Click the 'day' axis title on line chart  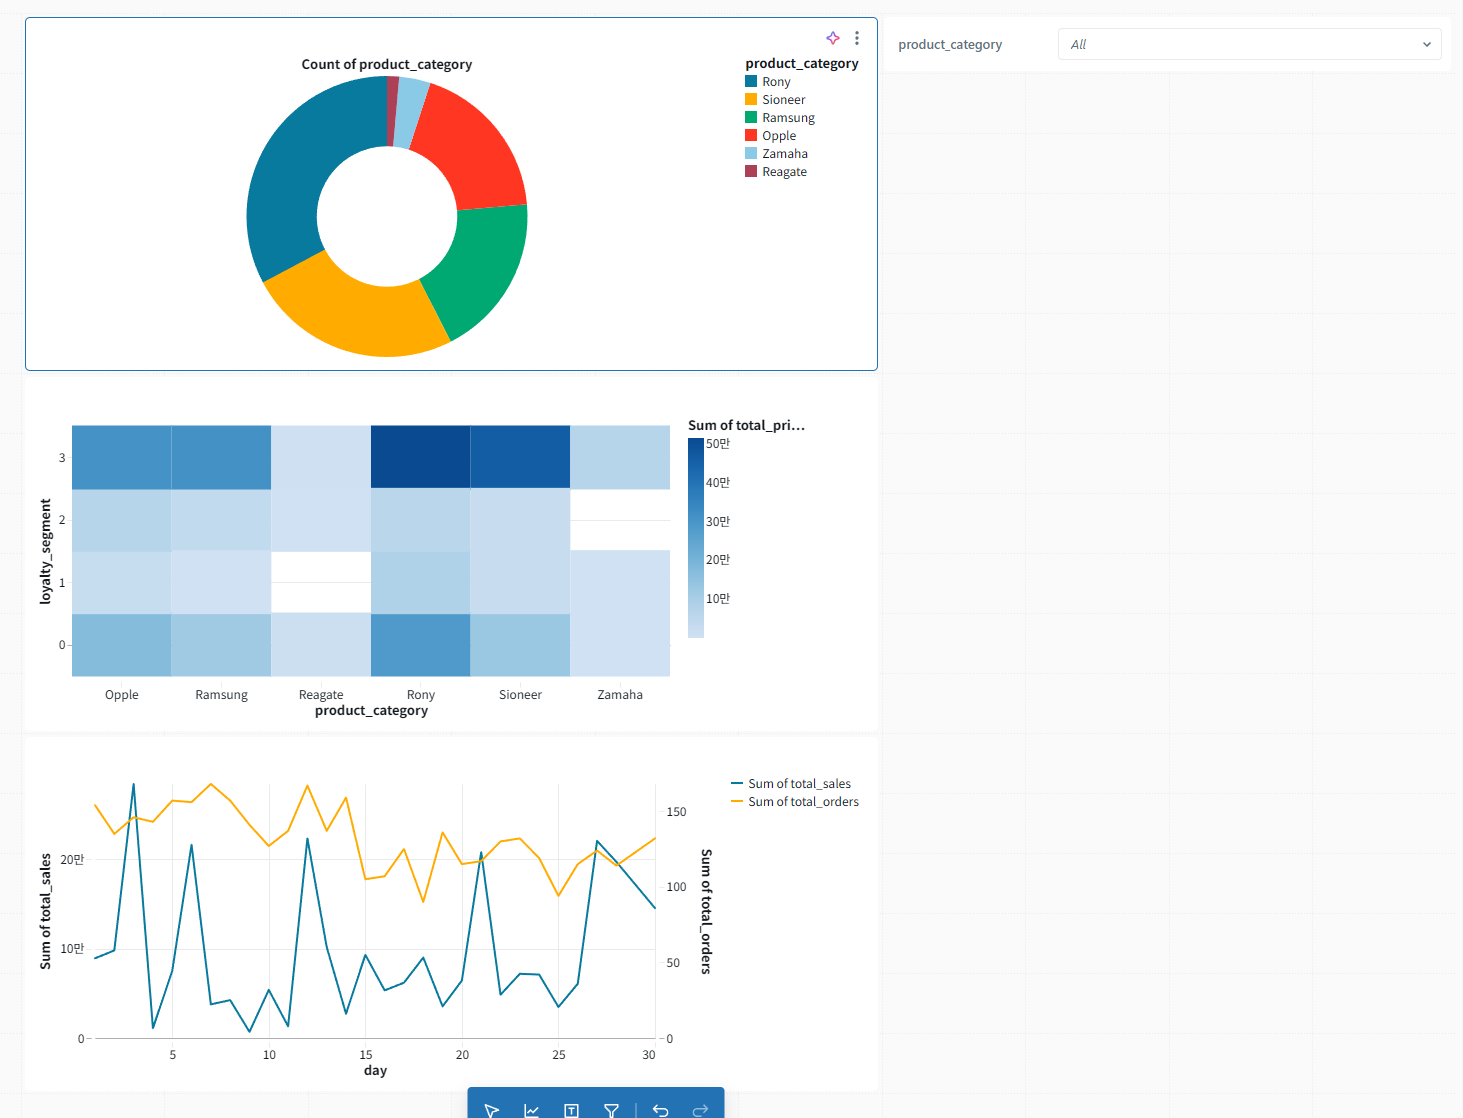[375, 1070]
